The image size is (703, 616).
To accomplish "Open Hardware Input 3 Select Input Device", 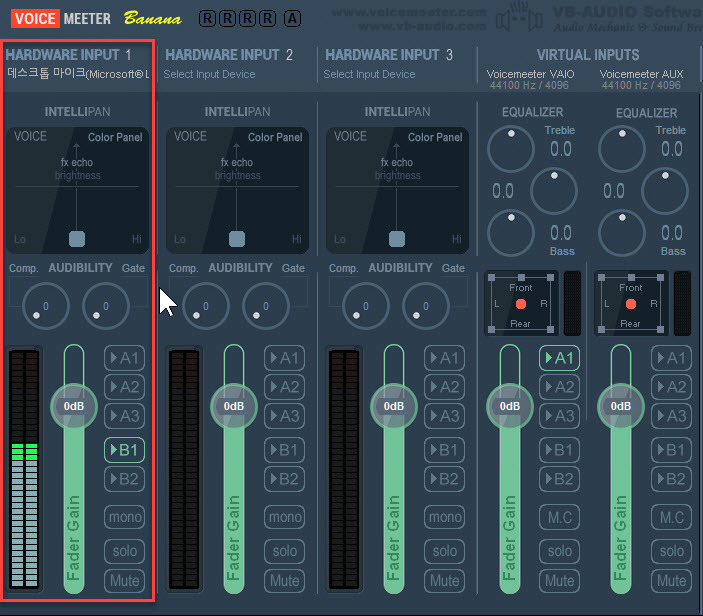I will (369, 74).
